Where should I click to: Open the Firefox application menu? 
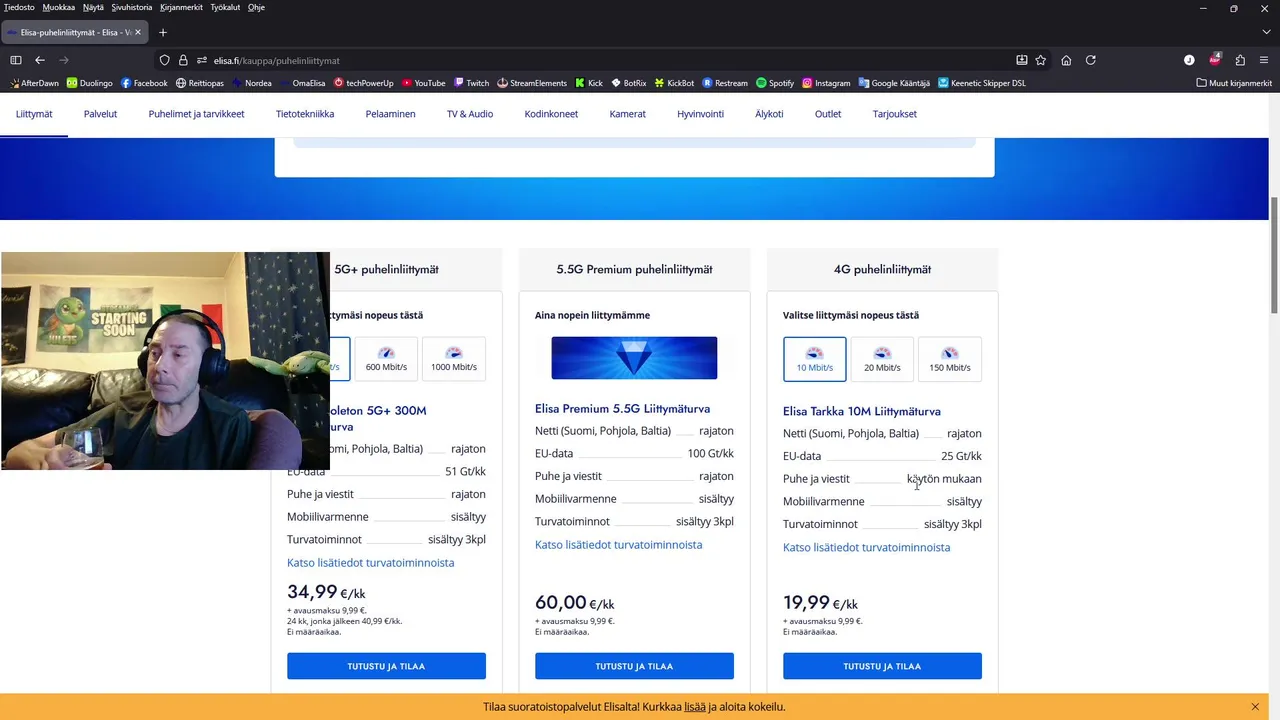1265,60
